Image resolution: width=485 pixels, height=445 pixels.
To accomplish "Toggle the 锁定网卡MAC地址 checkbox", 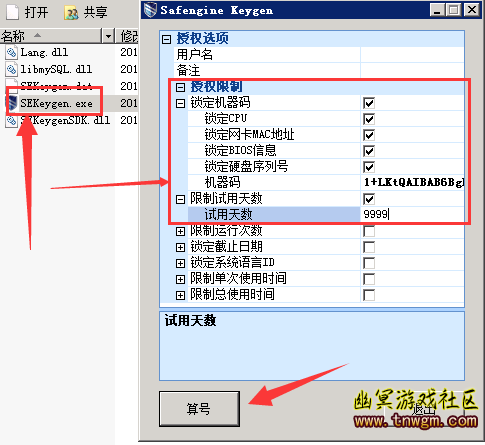I will pos(369,135).
